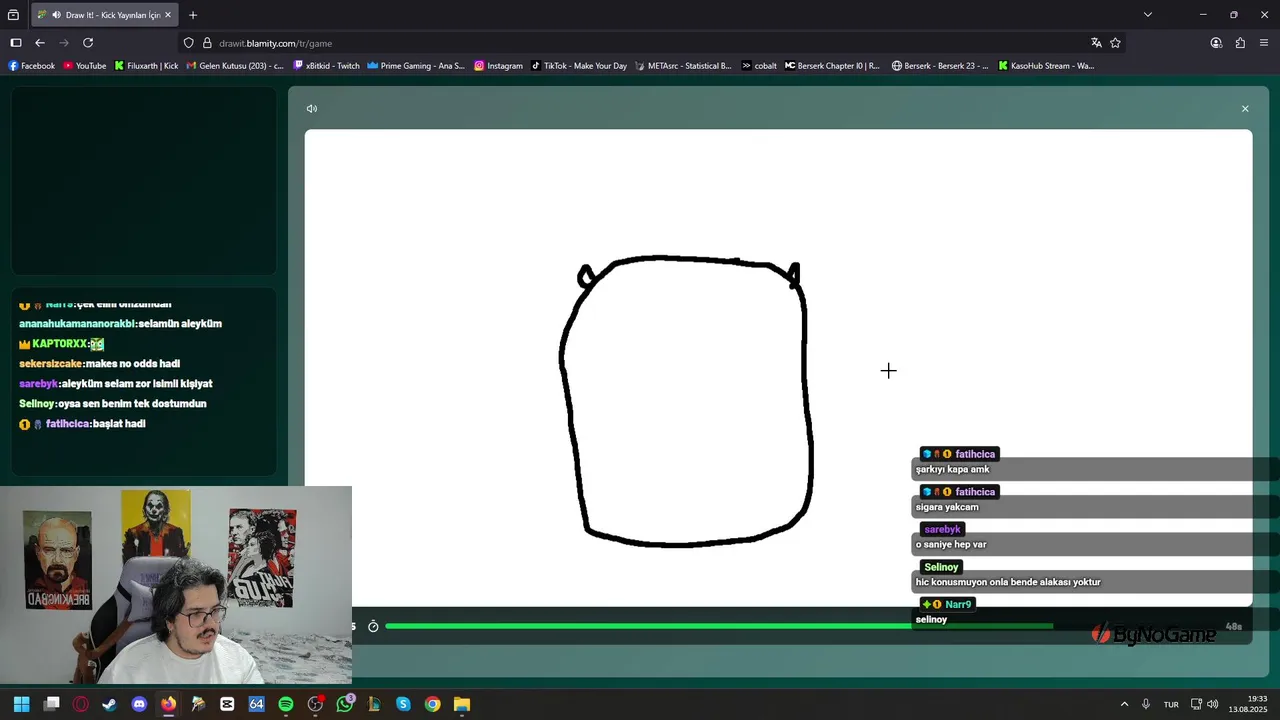The image size is (1280, 720).
Task: Click the tracking protection shield icon
Action: [189, 43]
